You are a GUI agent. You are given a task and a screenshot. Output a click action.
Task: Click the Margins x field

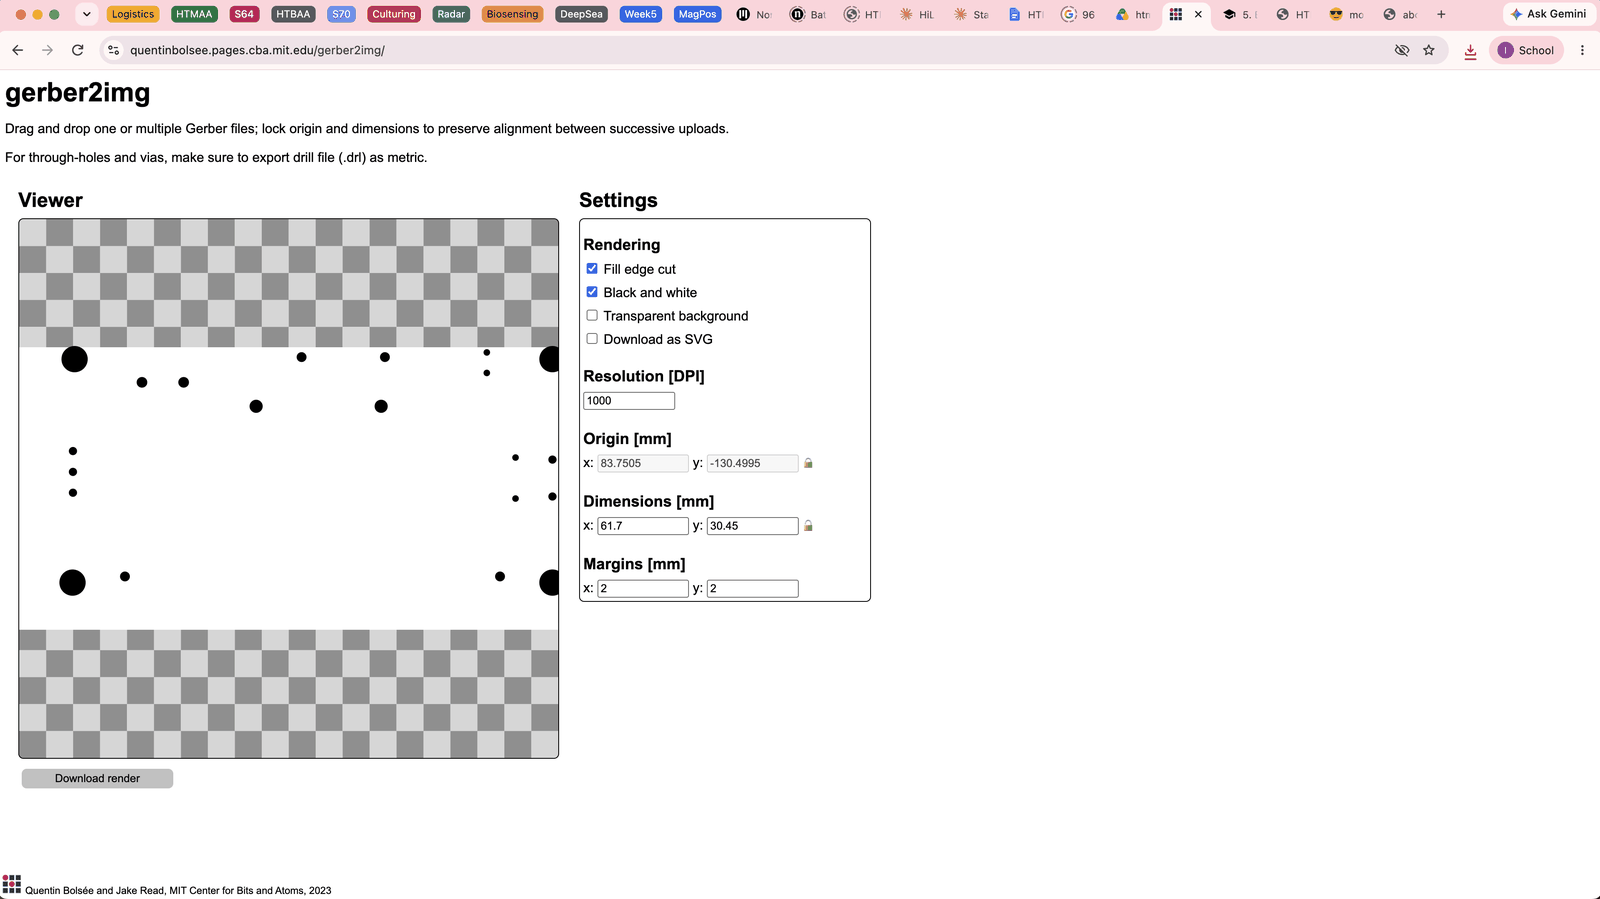point(643,588)
